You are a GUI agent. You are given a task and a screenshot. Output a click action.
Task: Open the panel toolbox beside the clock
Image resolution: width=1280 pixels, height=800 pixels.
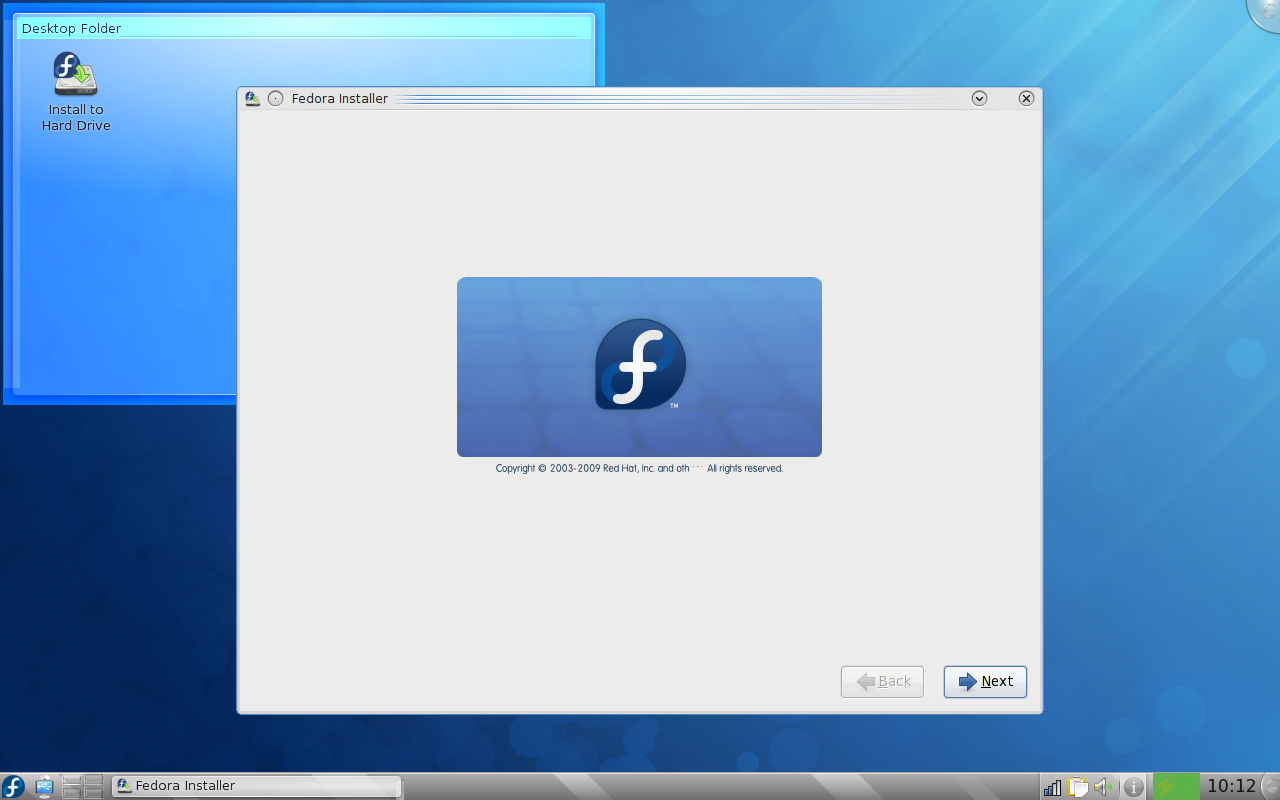1271,786
